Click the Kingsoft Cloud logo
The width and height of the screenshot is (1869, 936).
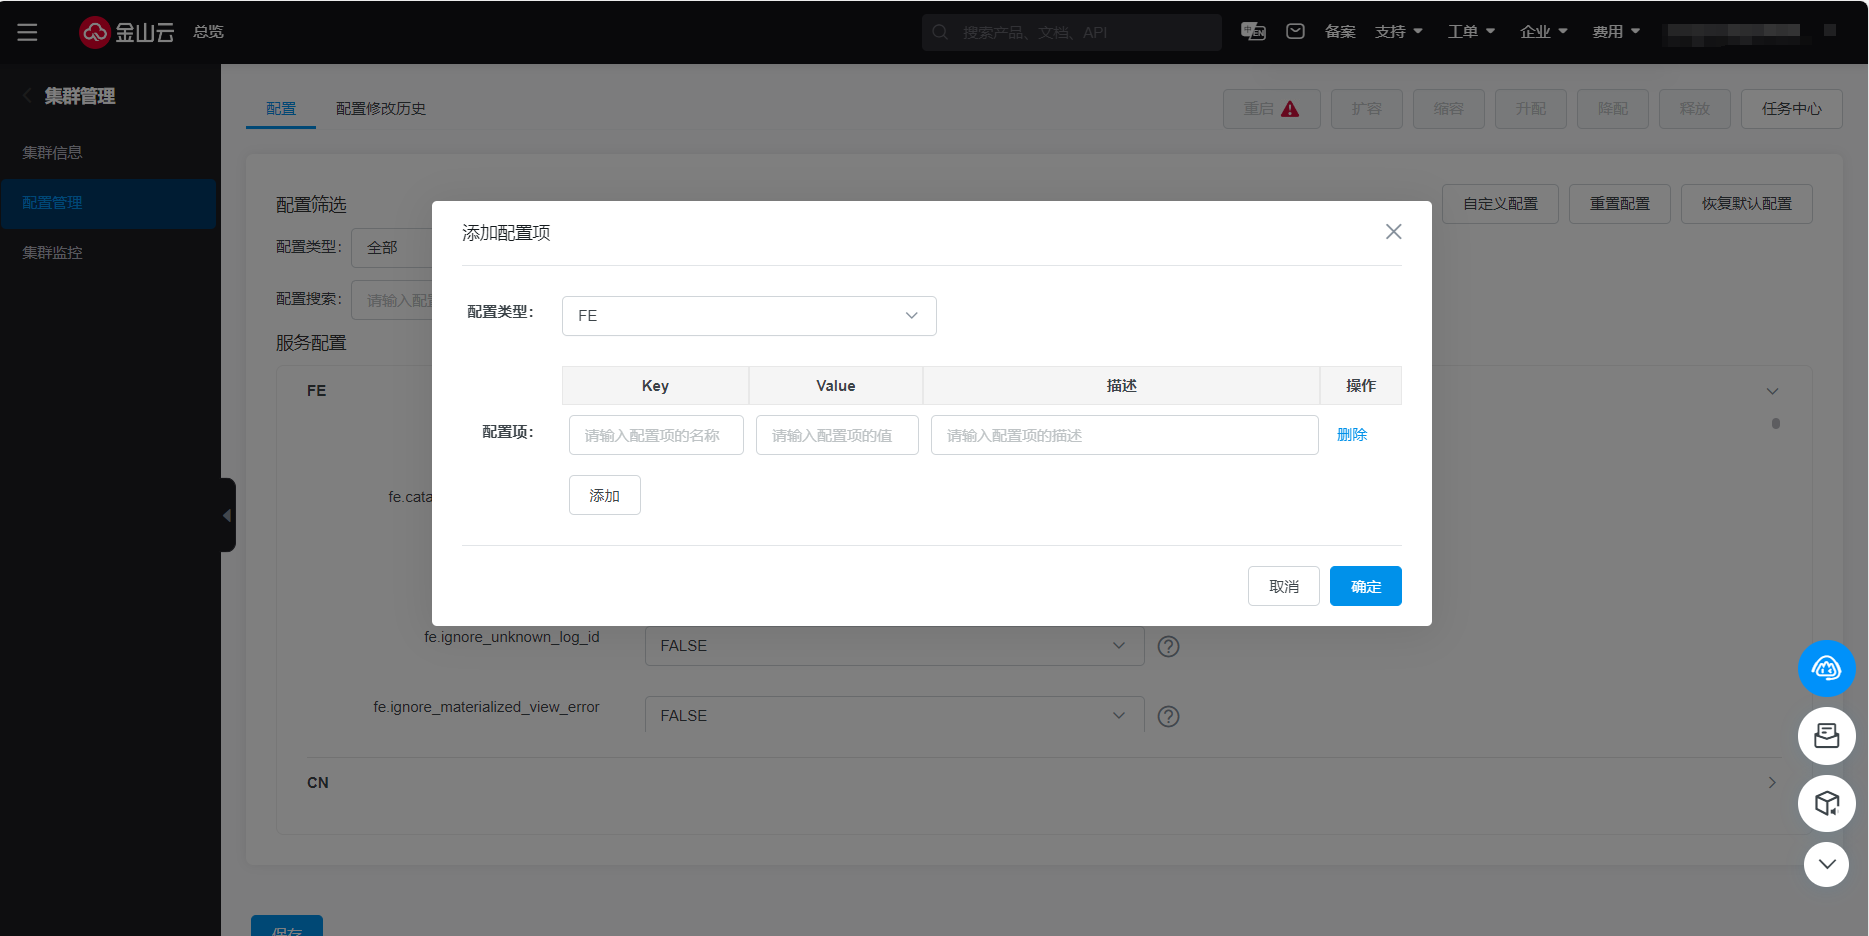click(x=127, y=32)
